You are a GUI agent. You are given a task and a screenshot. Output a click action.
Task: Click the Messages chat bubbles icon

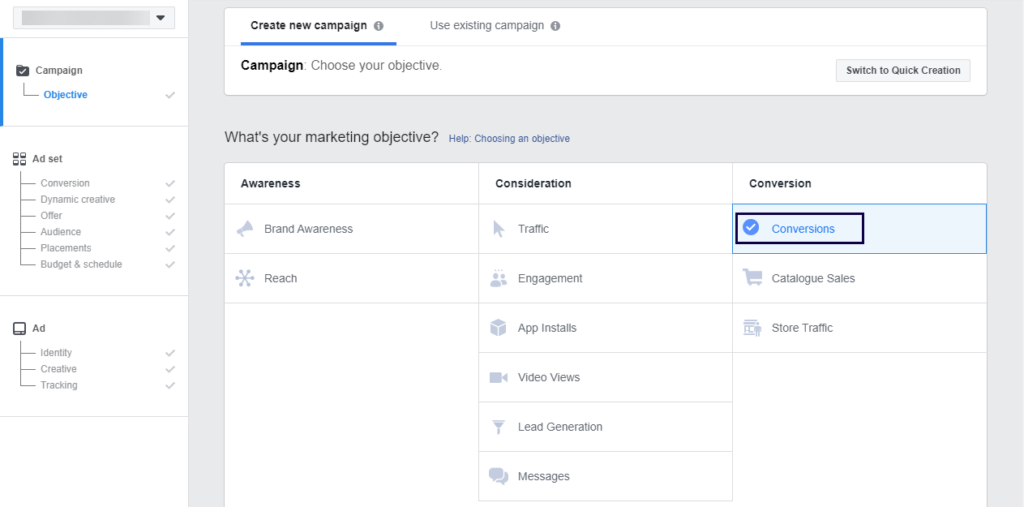(x=499, y=477)
